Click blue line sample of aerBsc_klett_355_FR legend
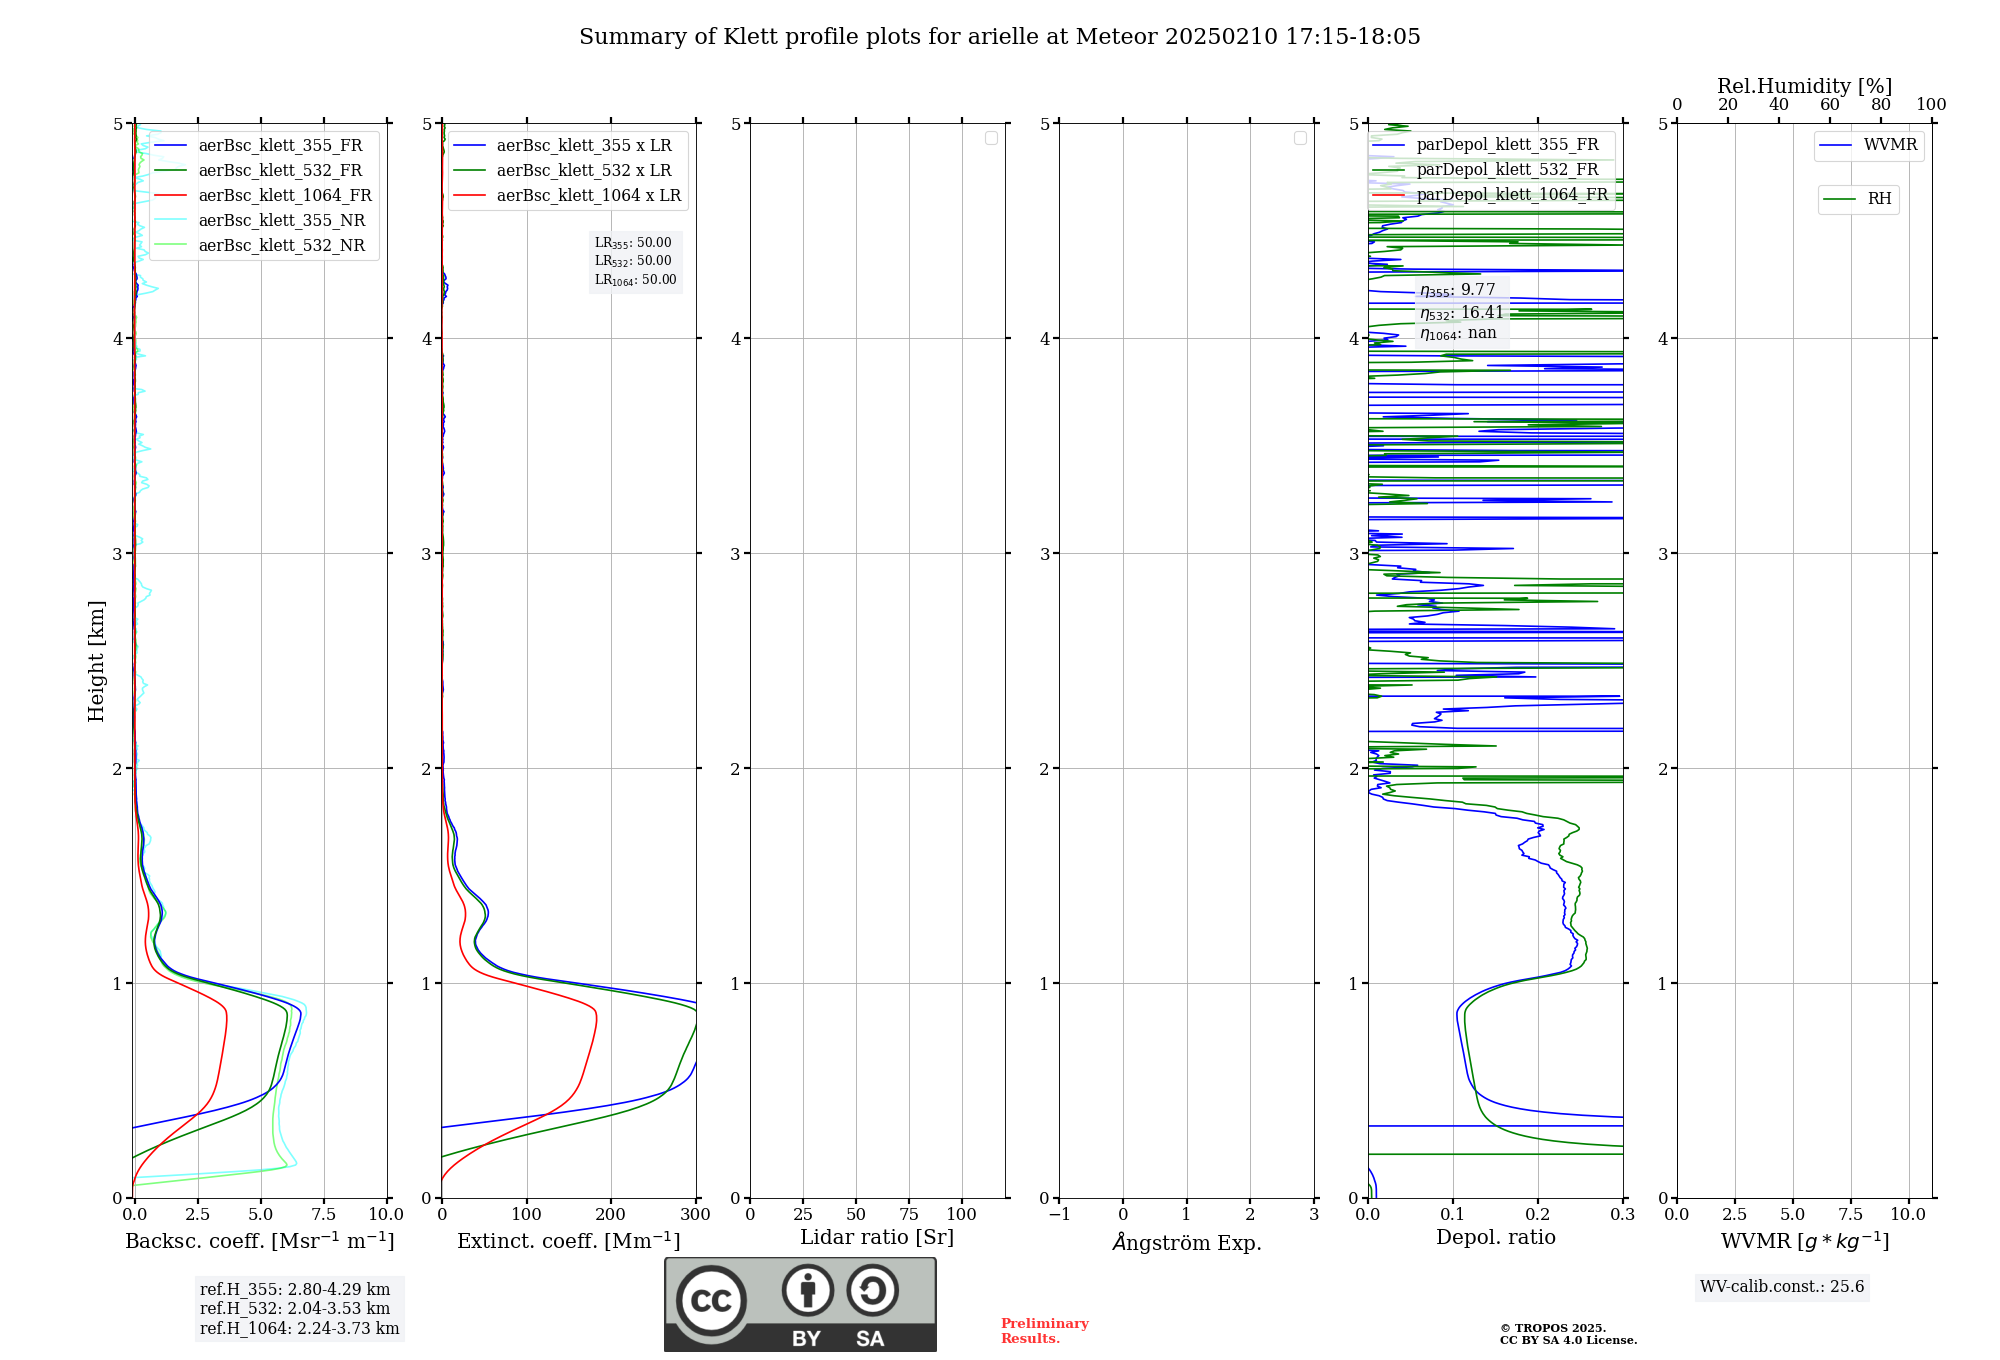The image size is (2000, 1360). click(x=171, y=146)
